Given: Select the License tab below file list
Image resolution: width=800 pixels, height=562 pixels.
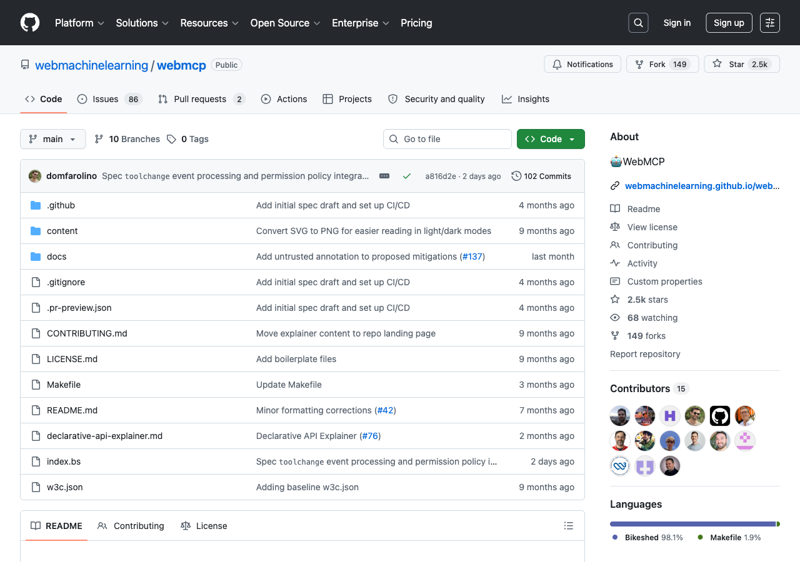Looking at the screenshot, I should coord(204,526).
